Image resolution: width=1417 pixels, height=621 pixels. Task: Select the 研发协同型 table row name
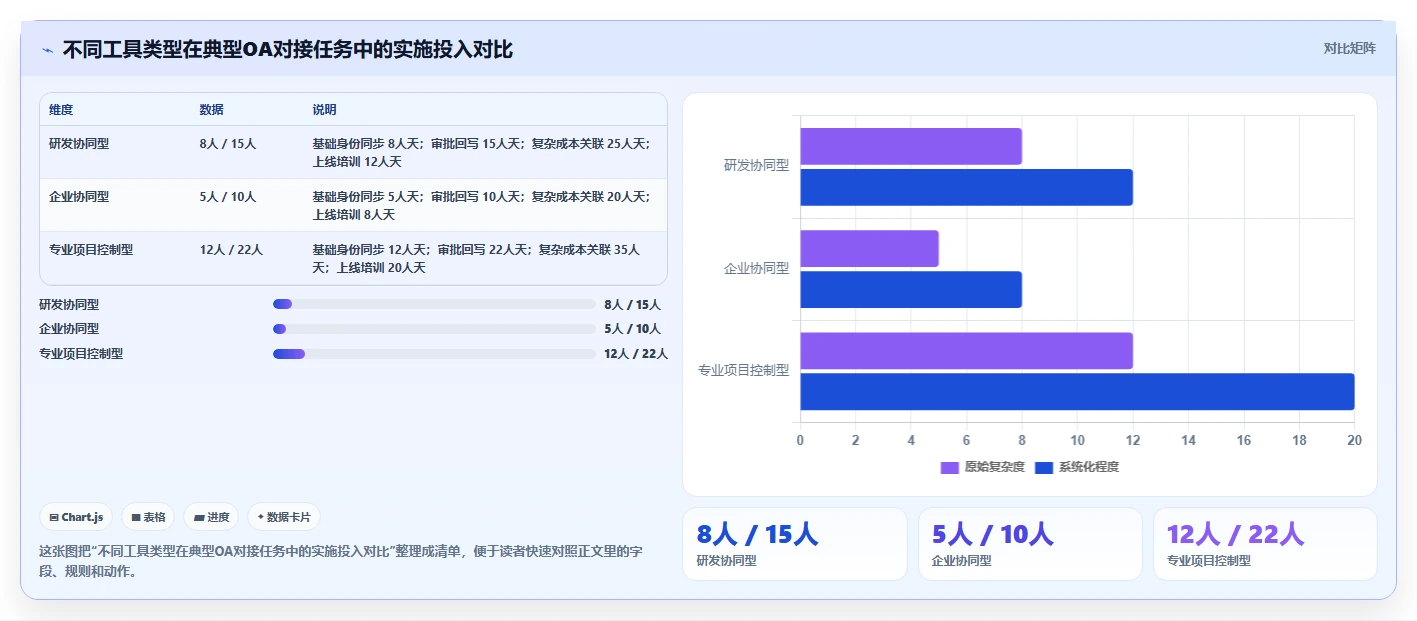79,144
